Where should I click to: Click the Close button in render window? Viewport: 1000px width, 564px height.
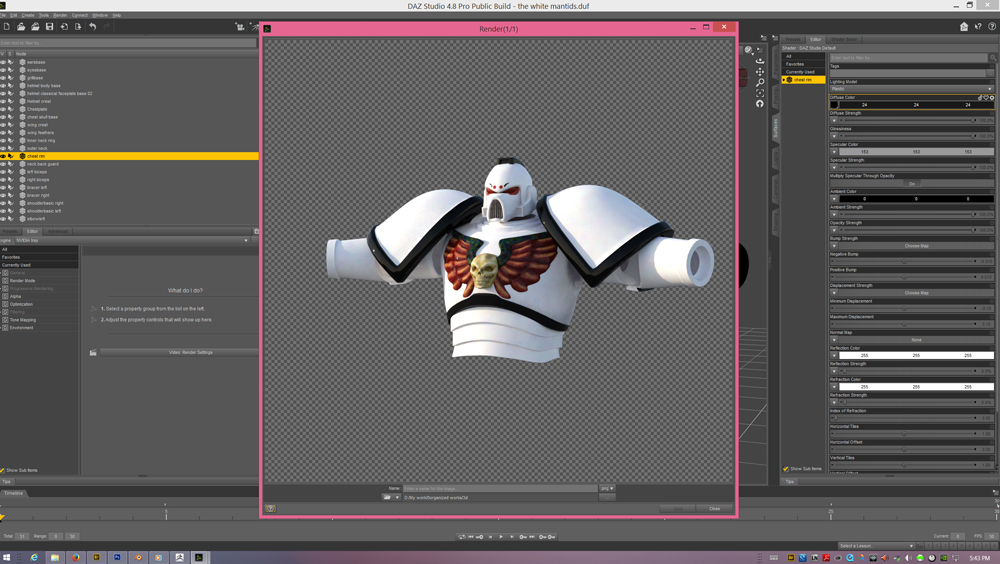714,508
